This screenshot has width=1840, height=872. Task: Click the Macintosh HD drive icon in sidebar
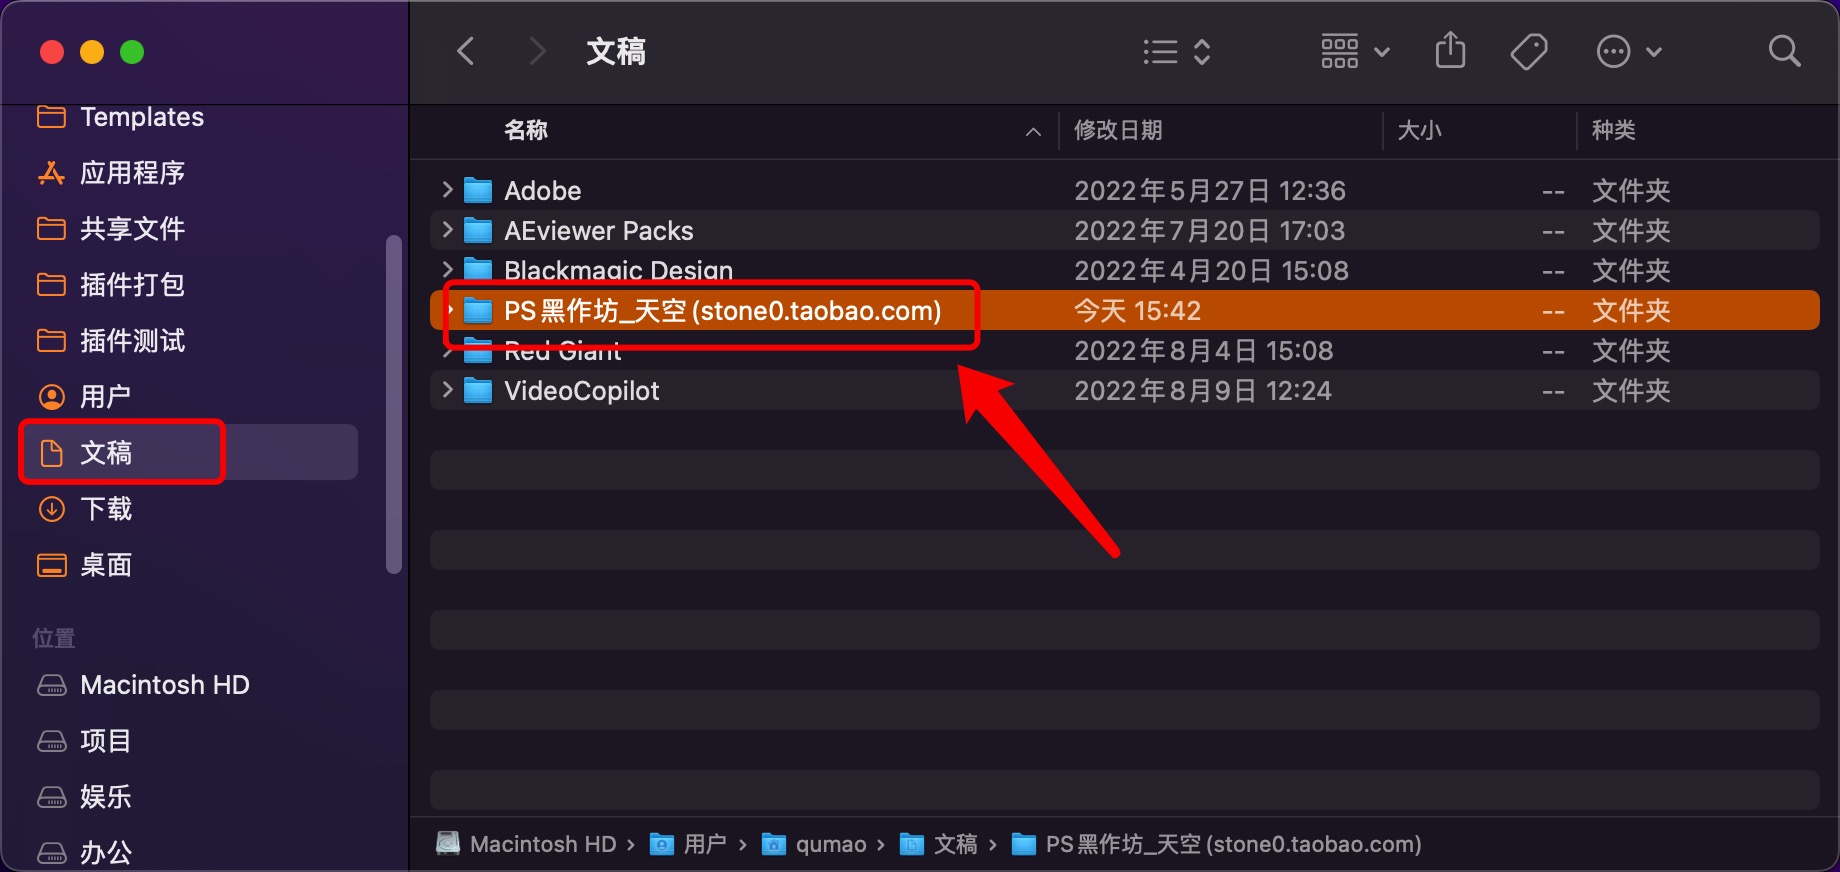(51, 685)
